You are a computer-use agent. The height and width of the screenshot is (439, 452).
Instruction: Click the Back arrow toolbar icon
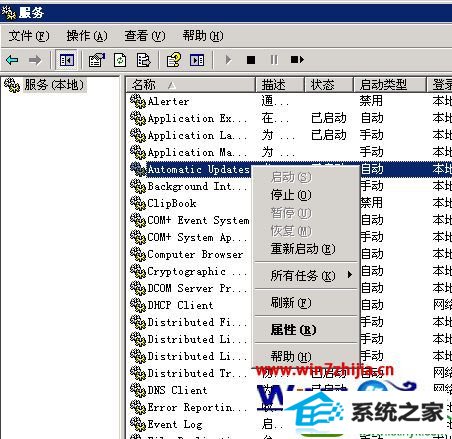12,60
